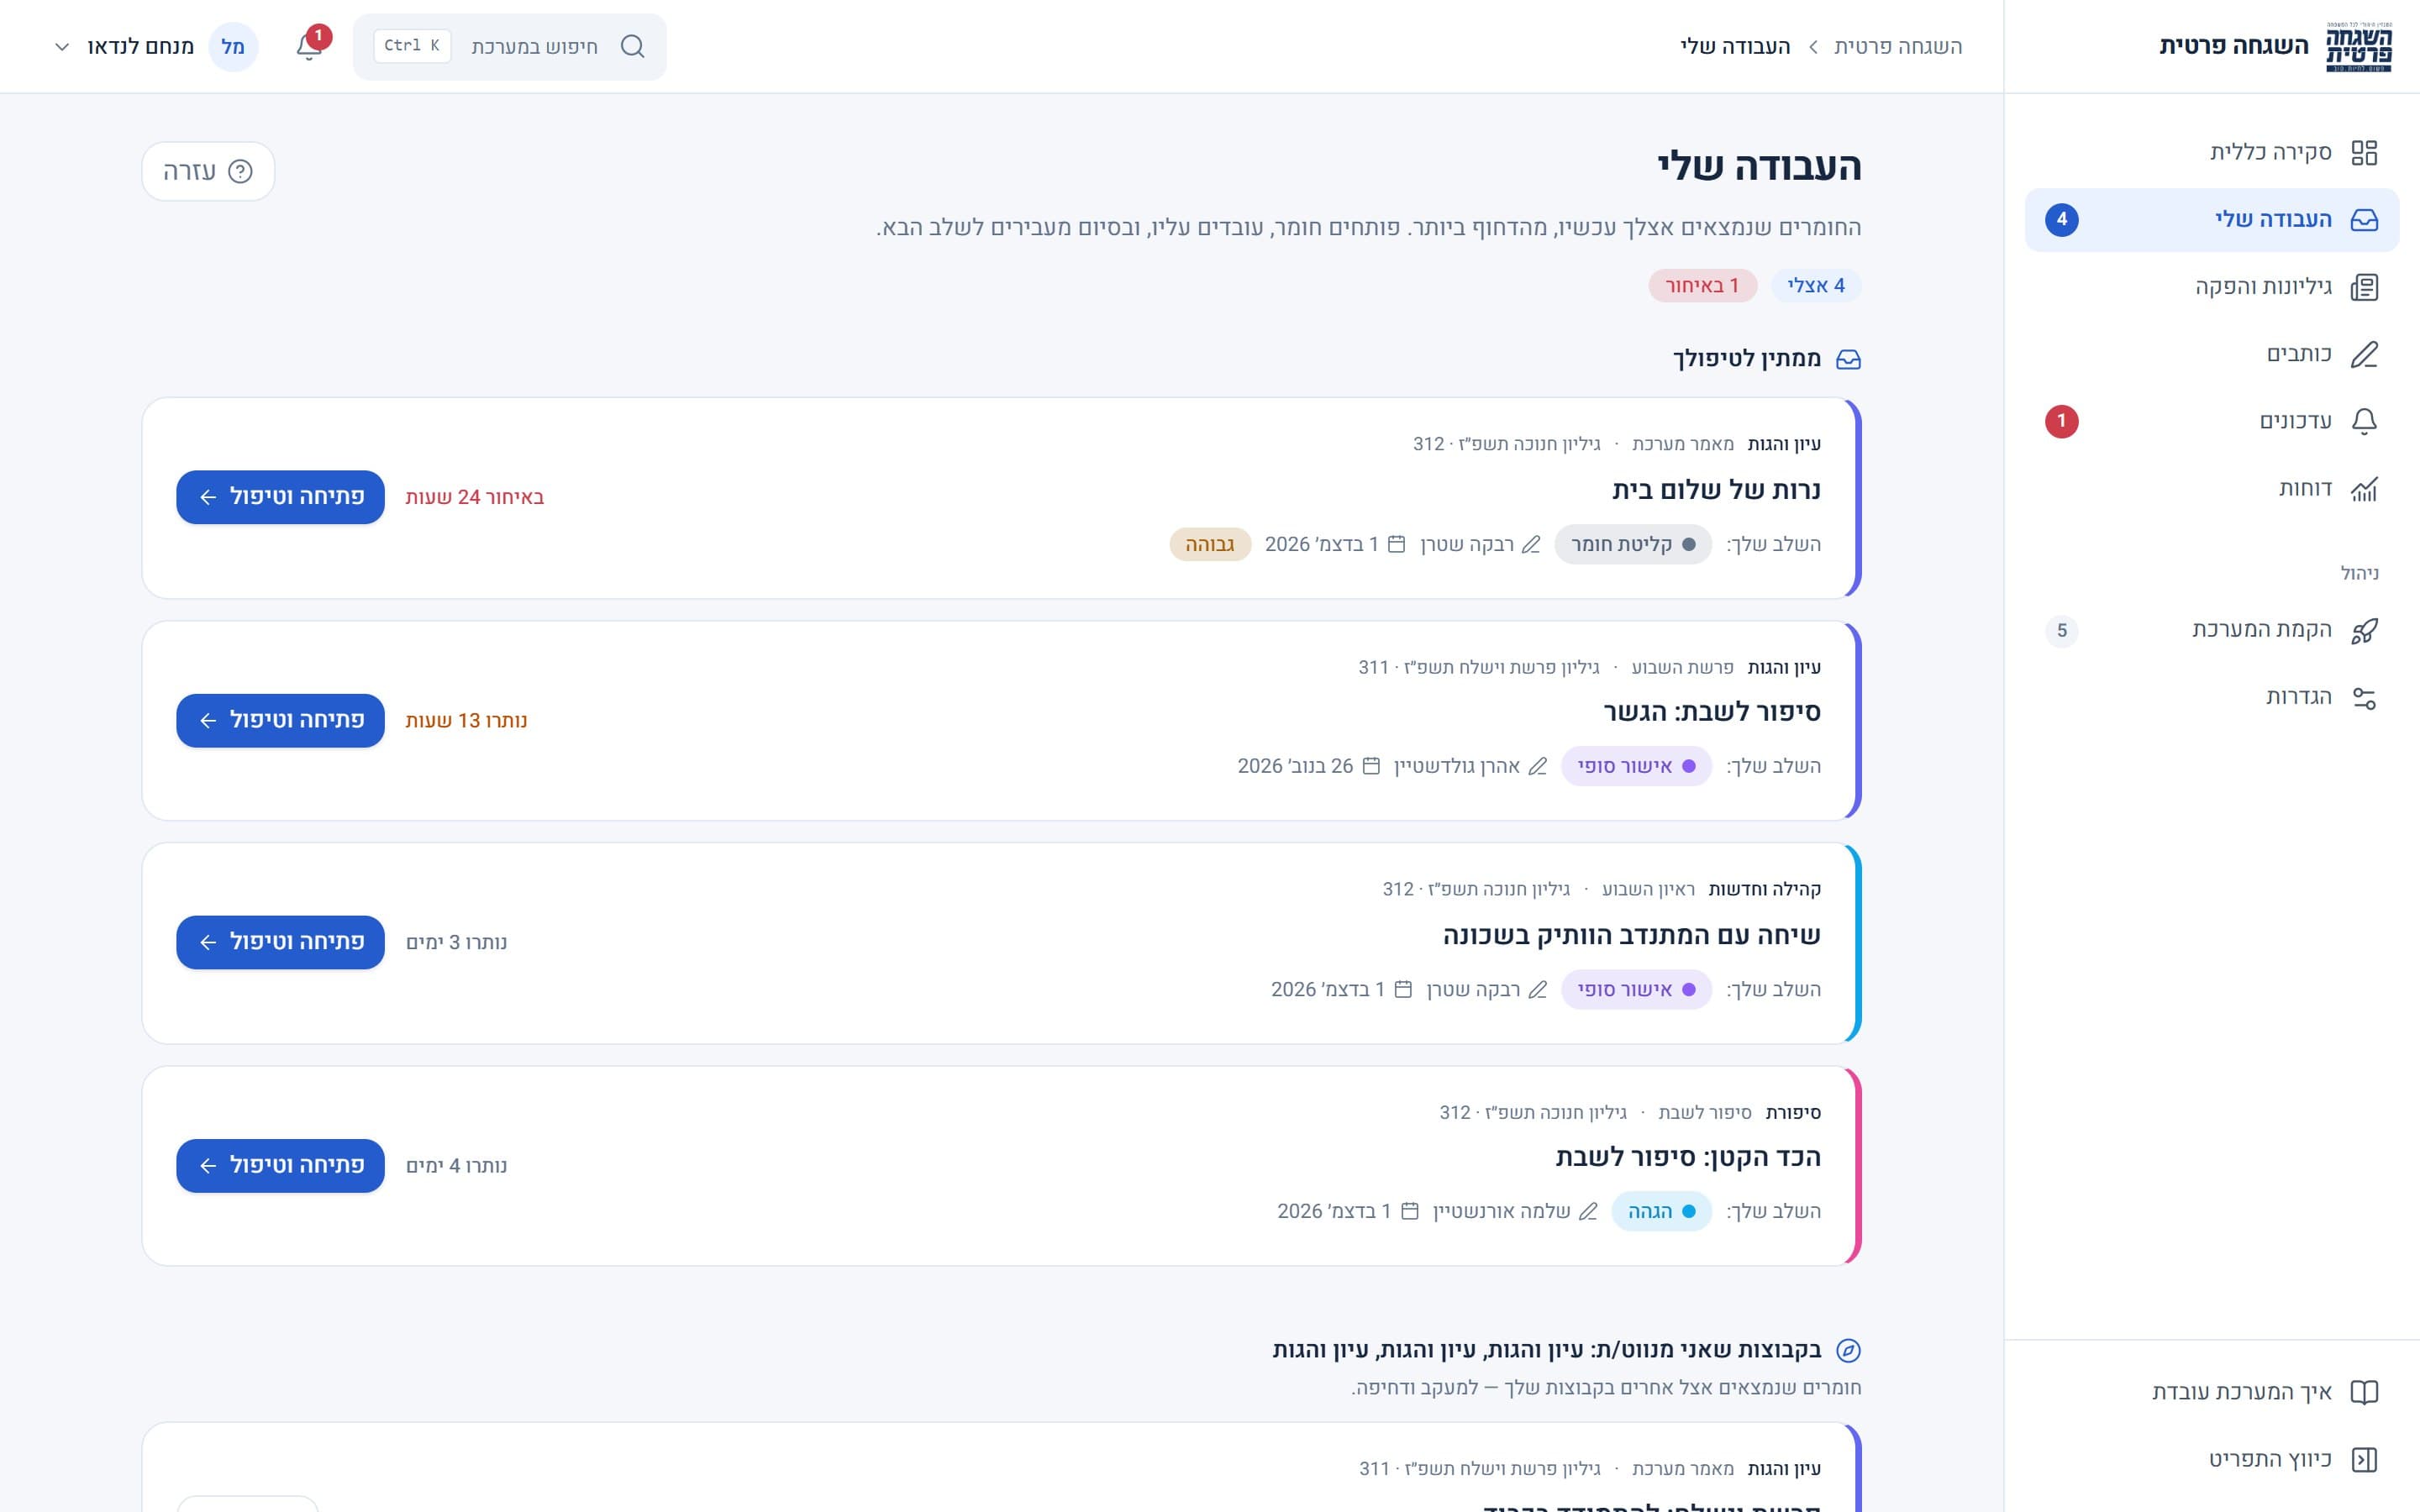
Task: Click the 1 באיחור filter chip
Action: 1702,286
